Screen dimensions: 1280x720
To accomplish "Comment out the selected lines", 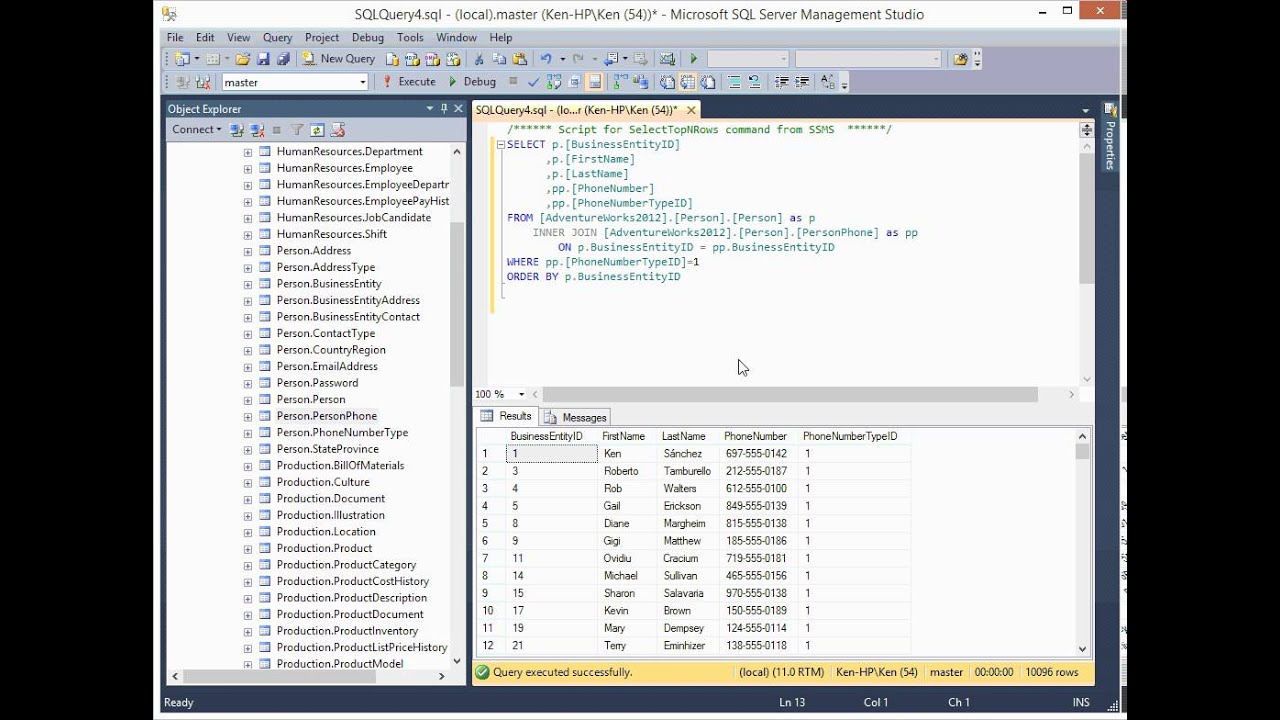I will click(x=735, y=82).
